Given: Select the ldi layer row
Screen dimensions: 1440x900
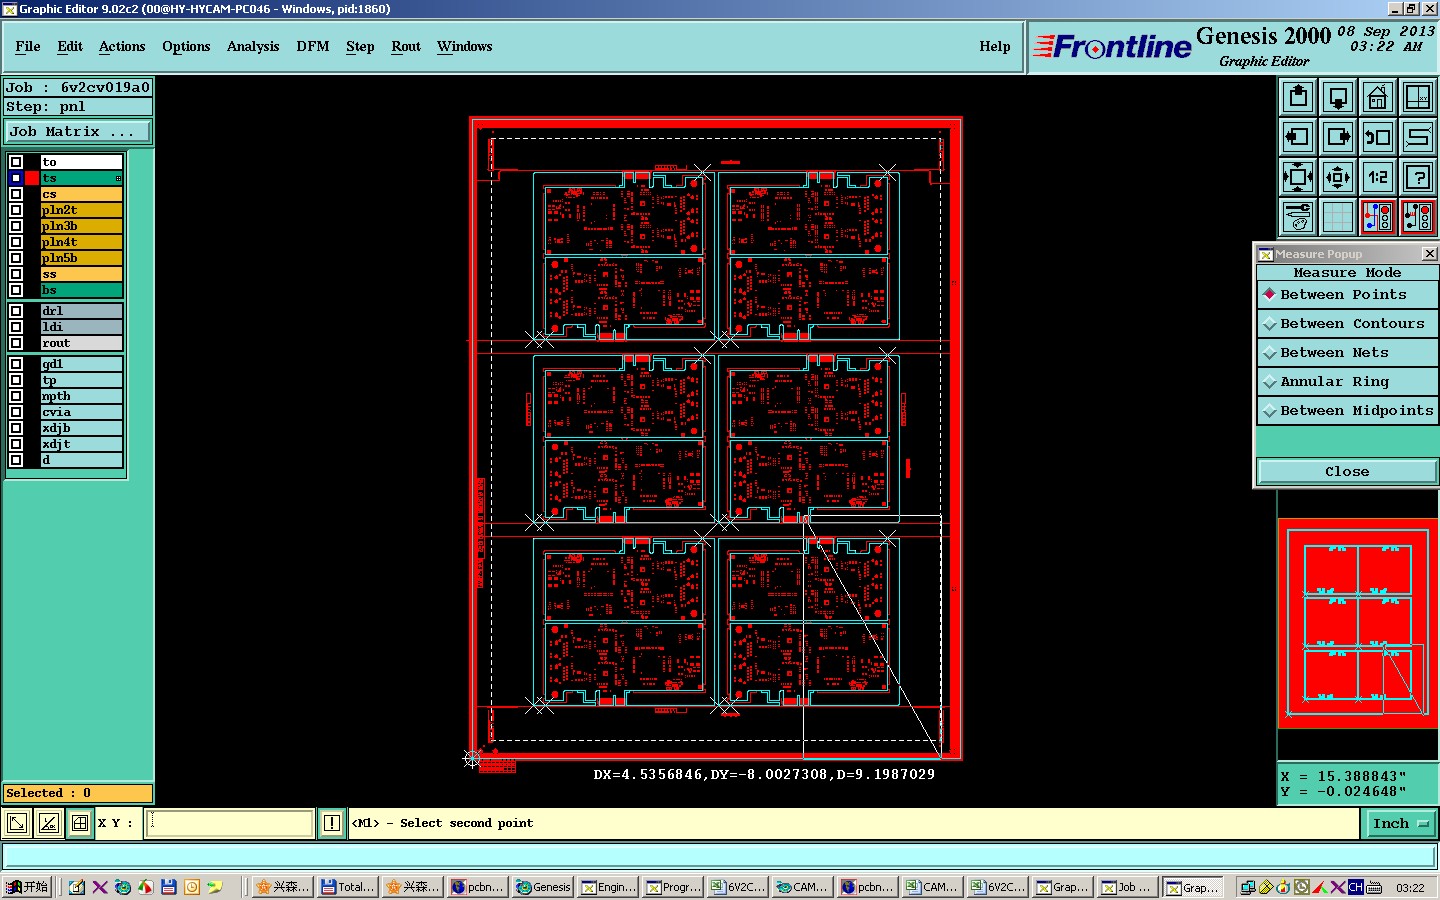Looking at the screenshot, I should pyautogui.click(x=81, y=327).
